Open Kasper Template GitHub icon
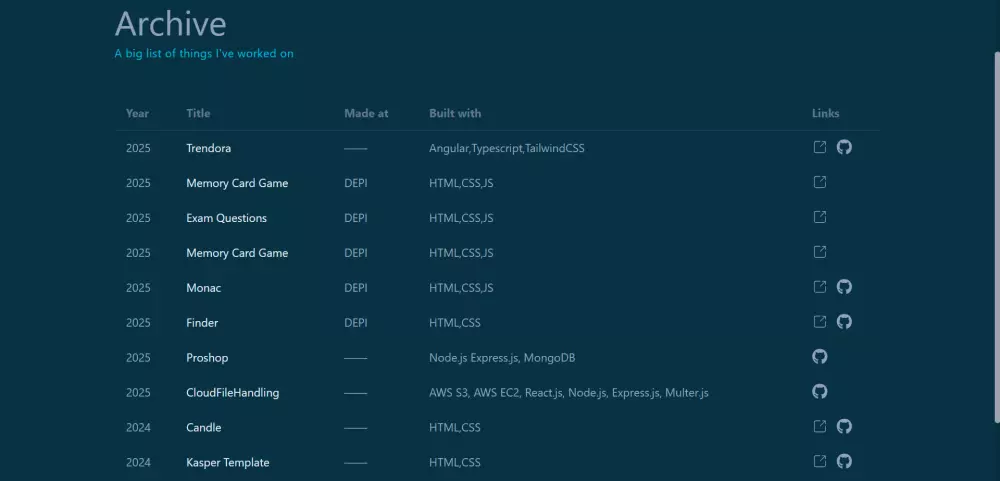The width and height of the screenshot is (1000, 481). pos(844,462)
